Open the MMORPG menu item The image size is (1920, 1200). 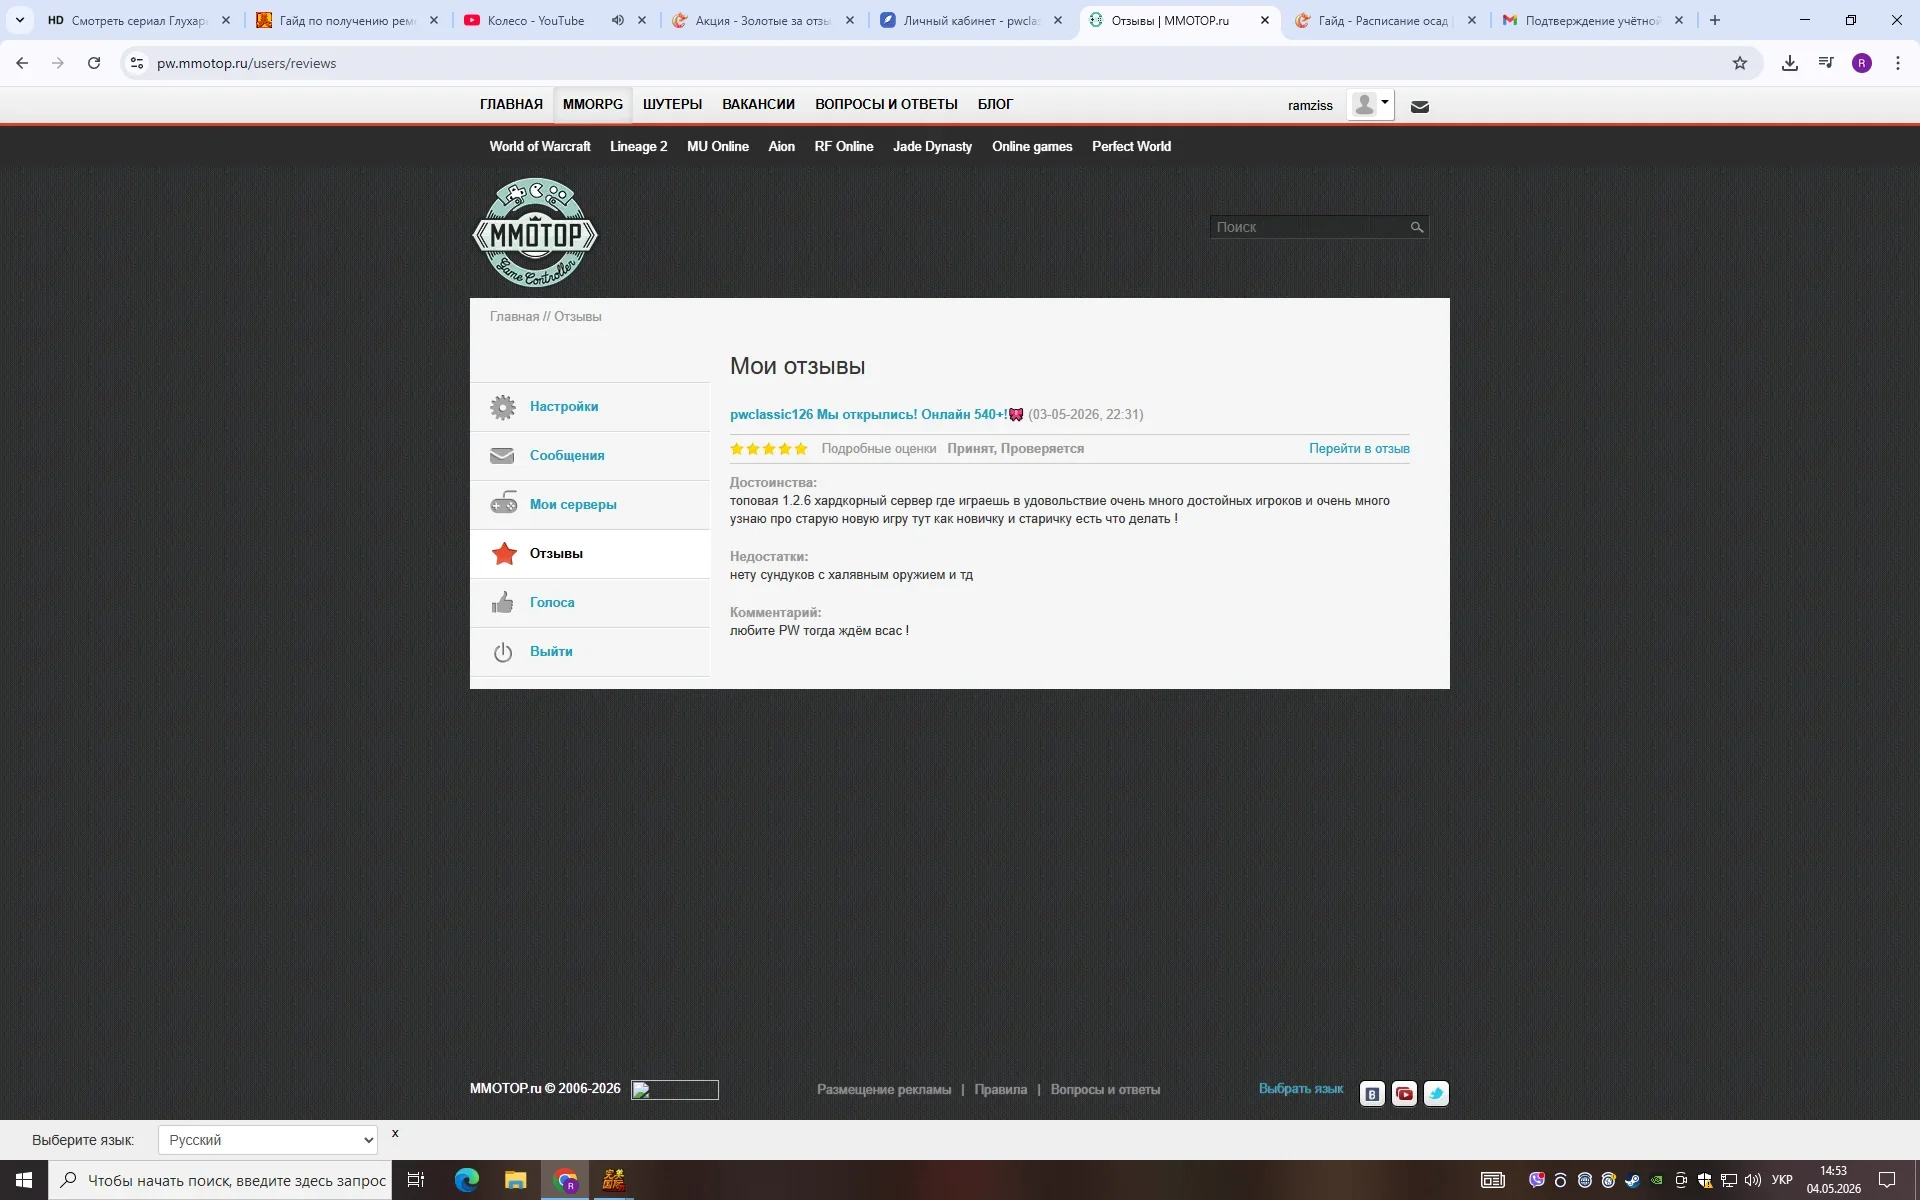click(x=592, y=104)
